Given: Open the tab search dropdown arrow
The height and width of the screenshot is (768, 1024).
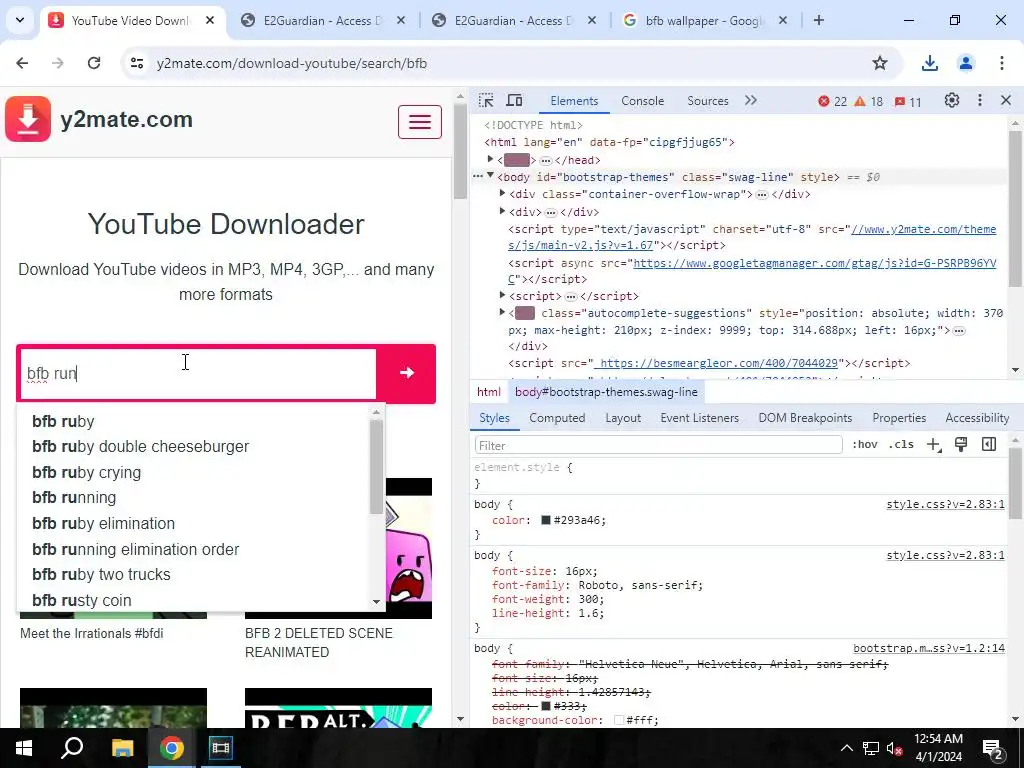Looking at the screenshot, I should [20, 20].
